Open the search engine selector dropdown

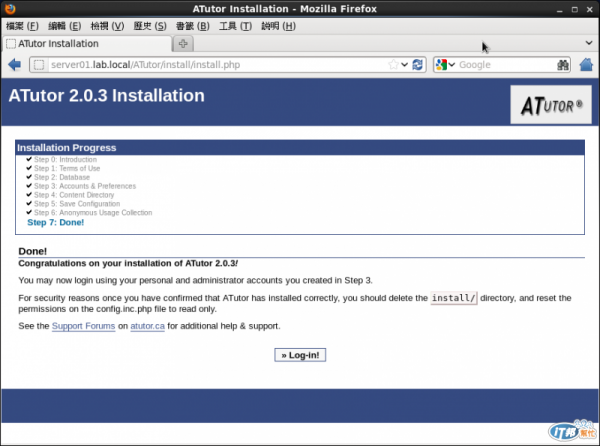[445, 65]
